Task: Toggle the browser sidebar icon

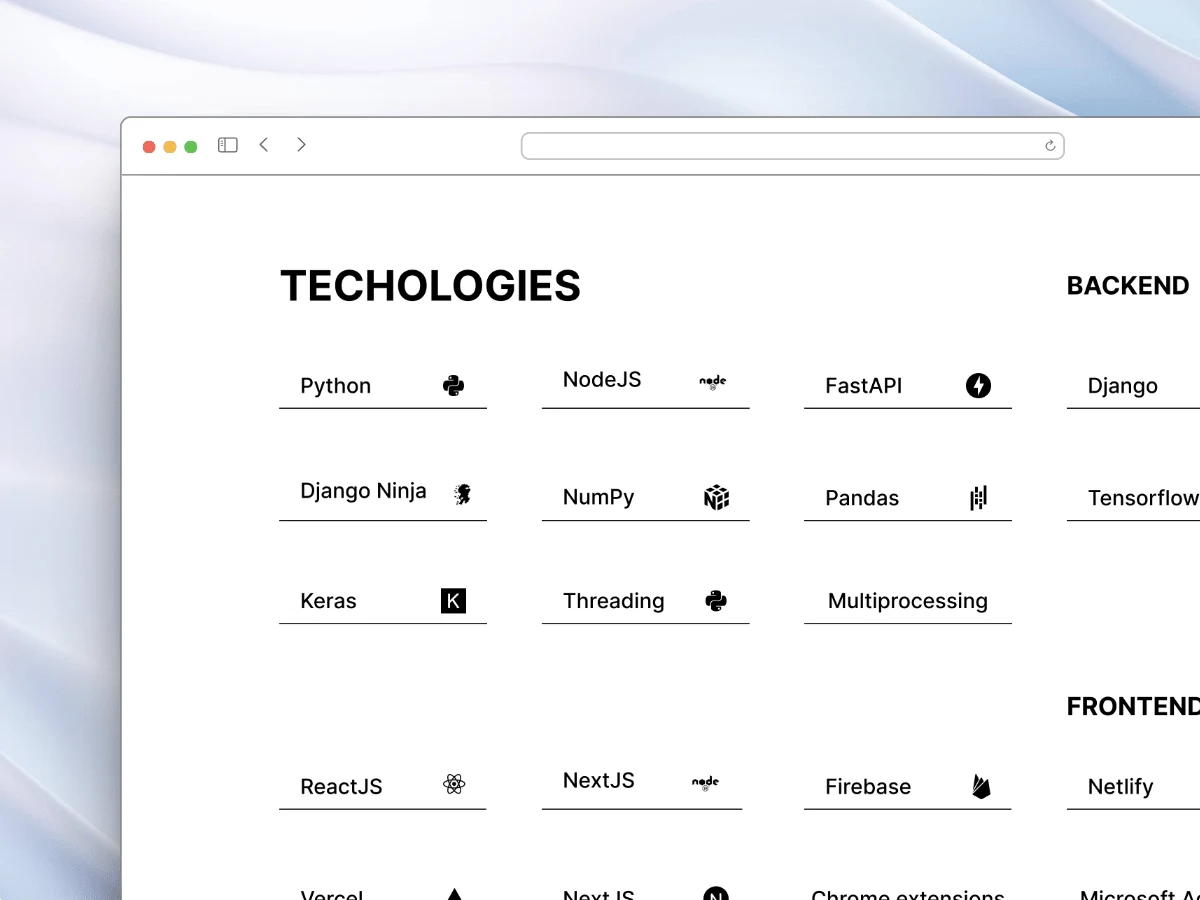Action: pyautogui.click(x=228, y=145)
